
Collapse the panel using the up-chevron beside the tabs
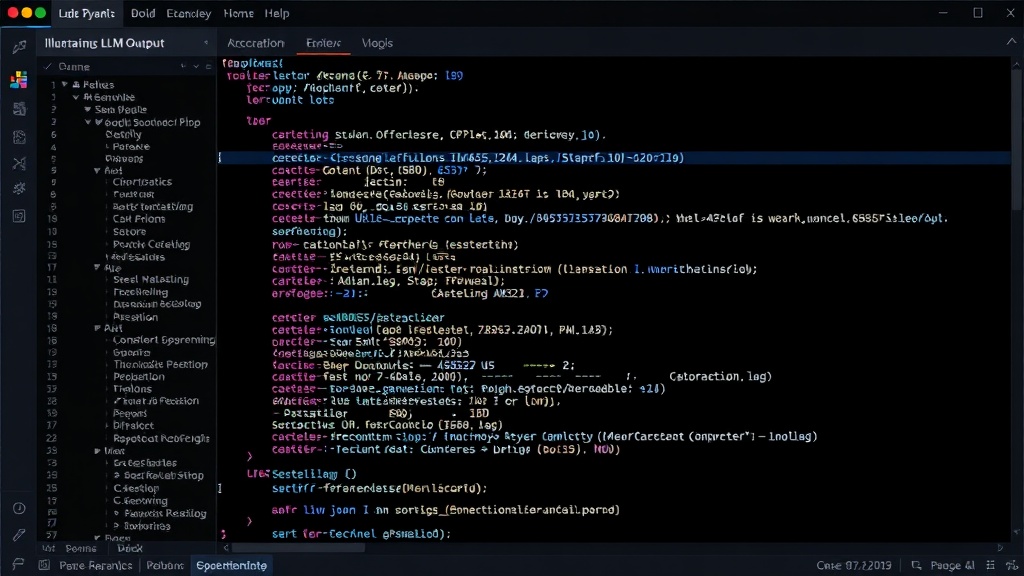(1011, 42)
